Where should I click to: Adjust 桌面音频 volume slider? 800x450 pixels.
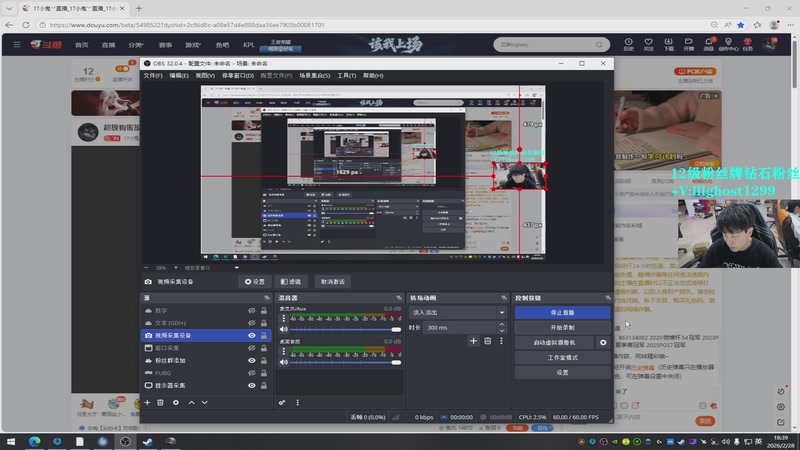tap(345, 362)
